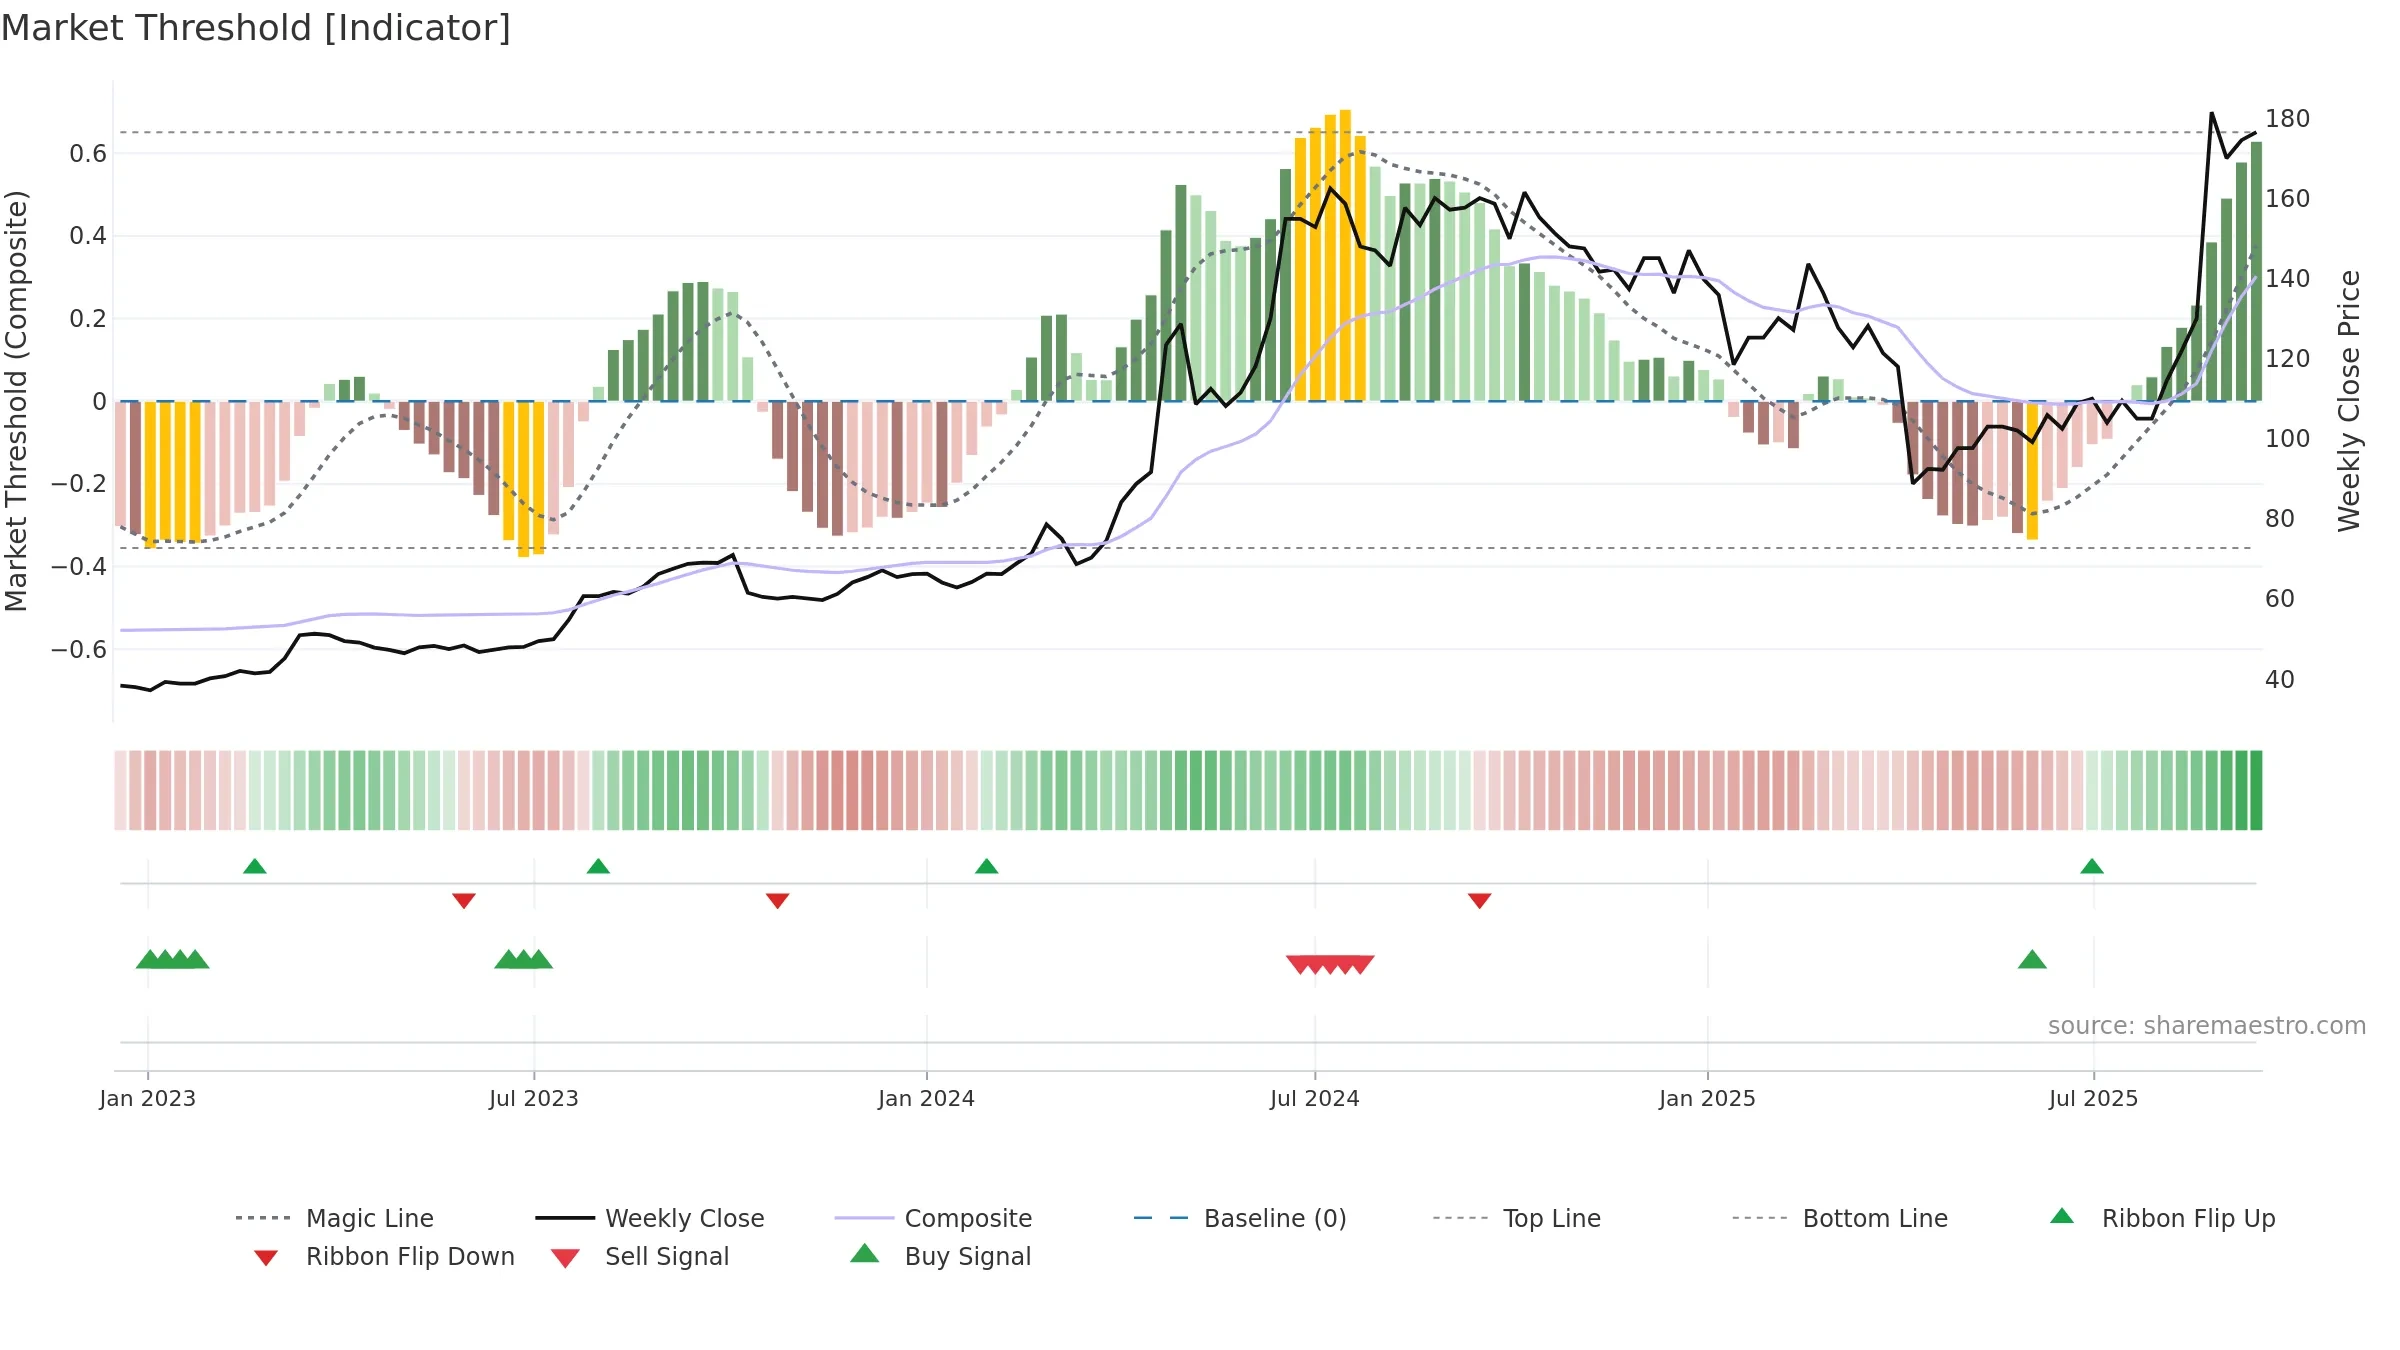
Task: Click the Jan 2025 x-axis label
Action: pyautogui.click(x=1708, y=1098)
